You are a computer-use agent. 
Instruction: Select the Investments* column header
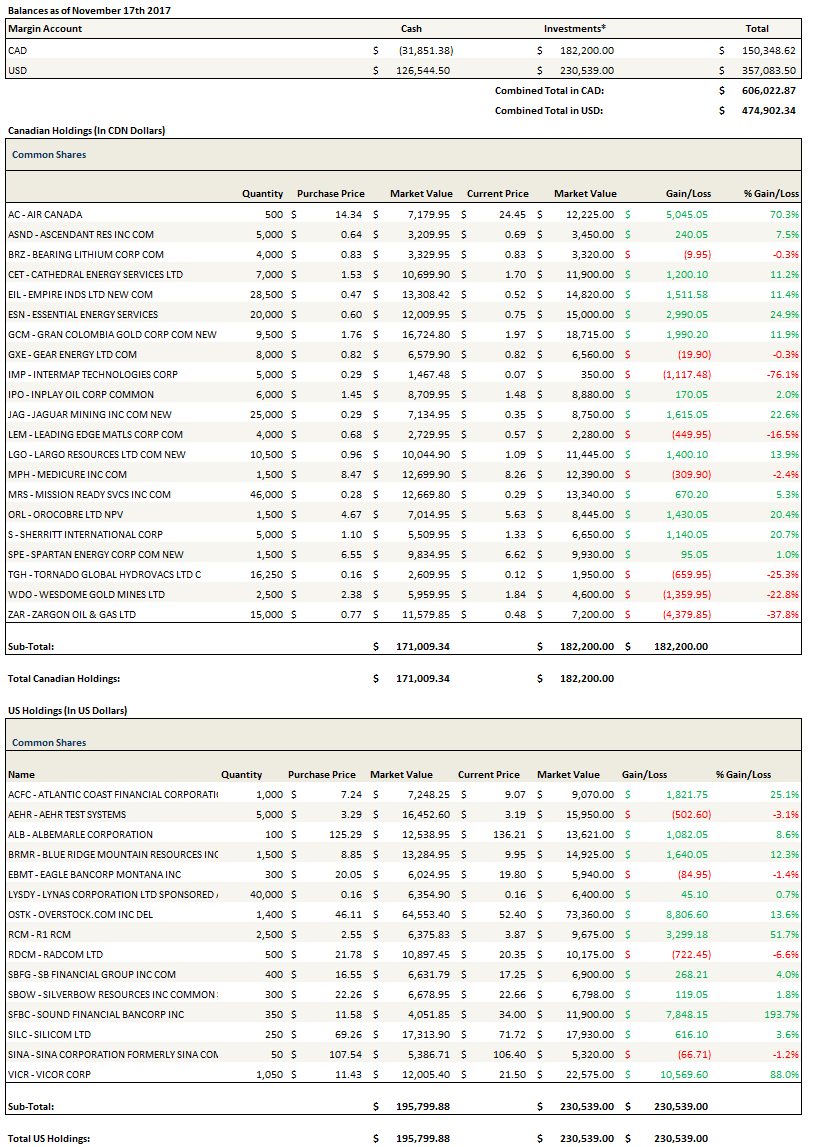tap(575, 29)
